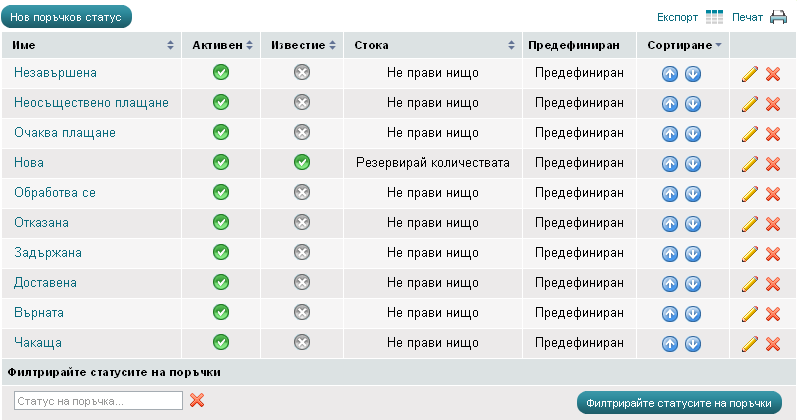Edit the Чакаща status via pencil icon
797x420 pixels.
point(750,344)
